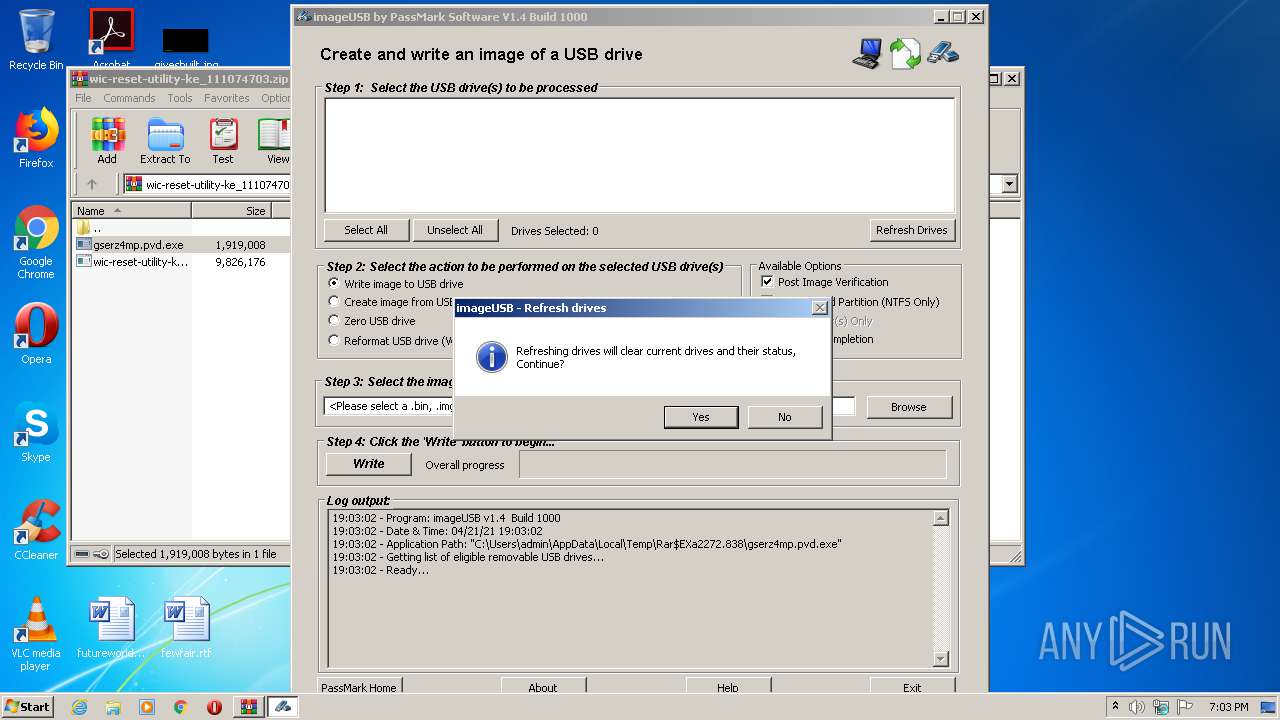Select Zero USB drive option
The width and height of the screenshot is (1280, 720).
(372, 321)
